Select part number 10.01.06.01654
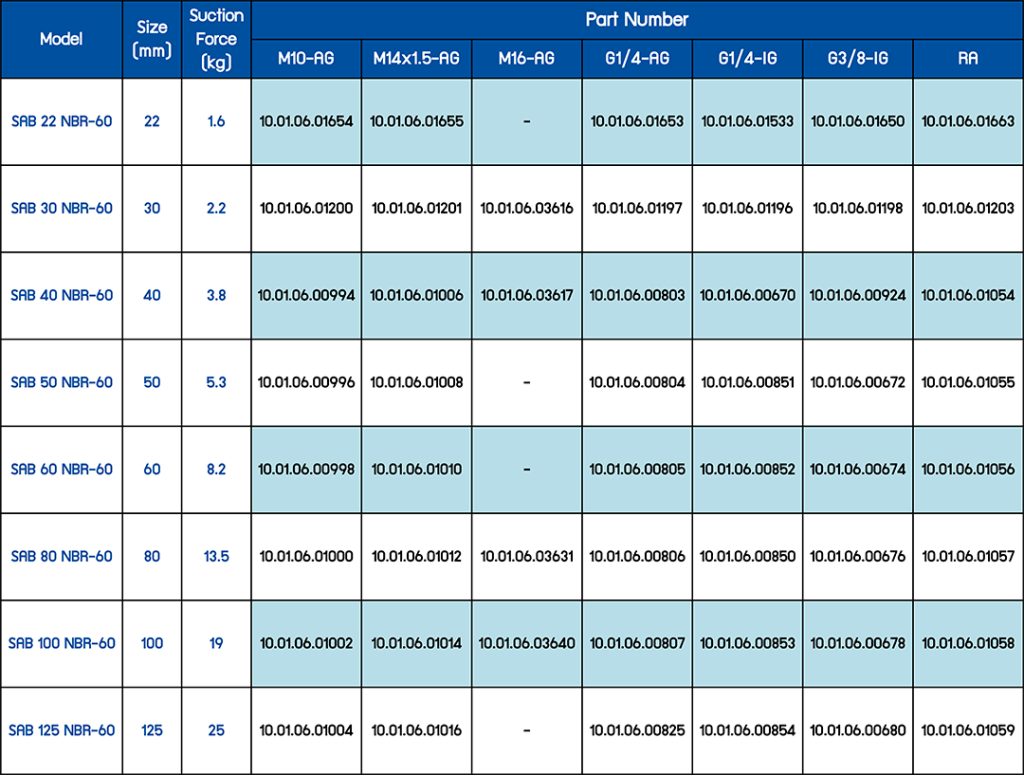1024x775 pixels. tap(306, 121)
